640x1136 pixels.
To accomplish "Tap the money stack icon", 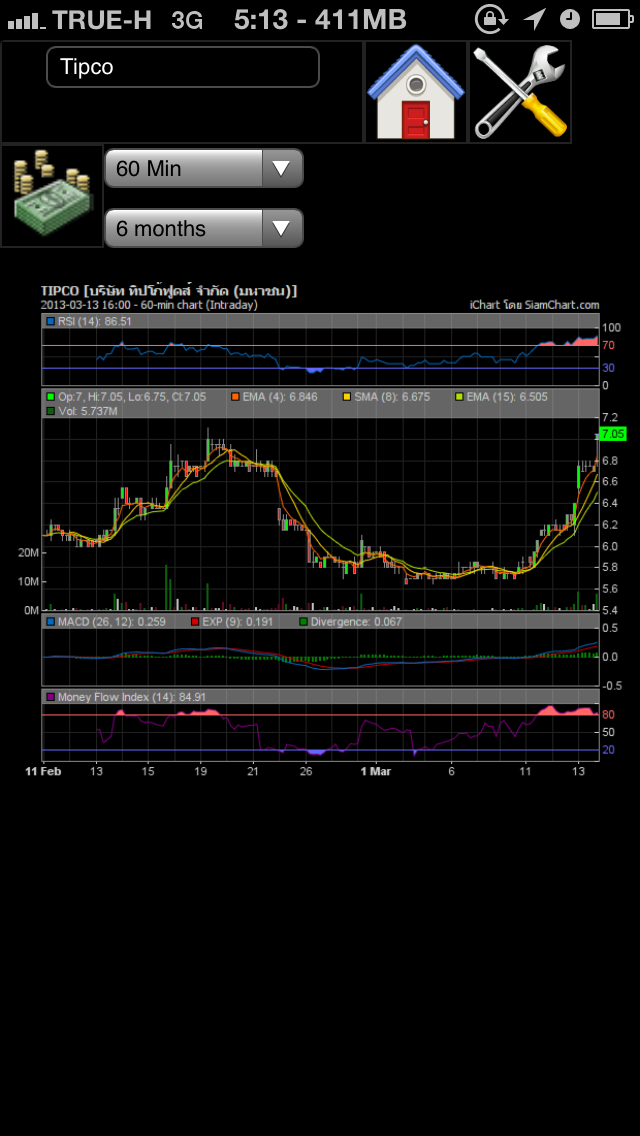I will click(x=52, y=196).
